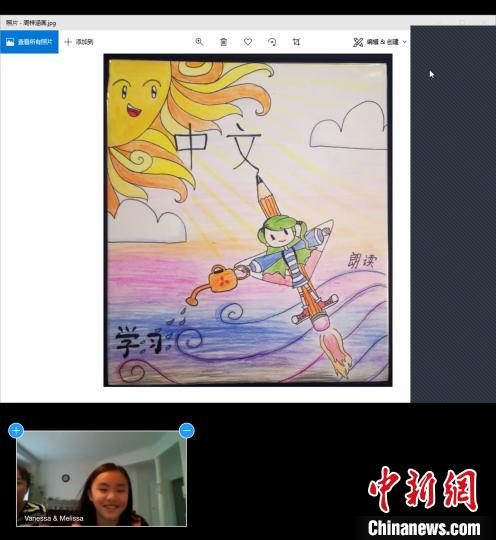Open the 'See all photos' button
The height and width of the screenshot is (540, 496).
pyautogui.click(x=29, y=42)
